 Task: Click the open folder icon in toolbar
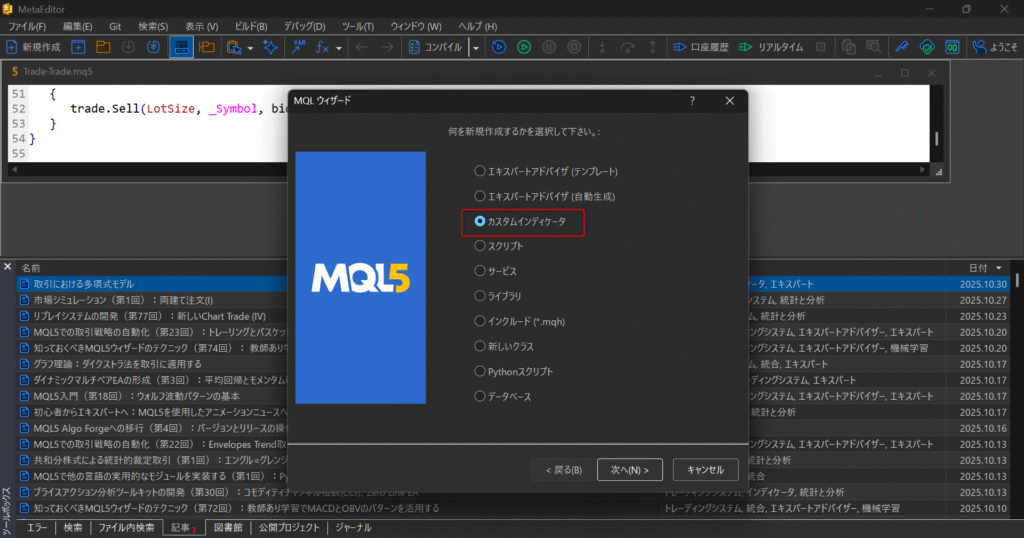103,47
